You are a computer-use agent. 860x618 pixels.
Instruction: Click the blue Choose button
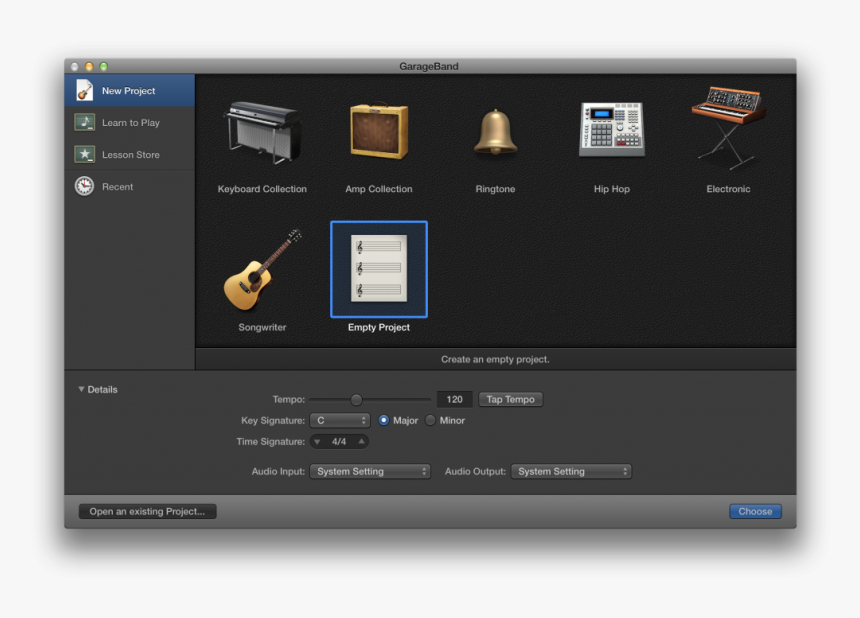(x=755, y=512)
